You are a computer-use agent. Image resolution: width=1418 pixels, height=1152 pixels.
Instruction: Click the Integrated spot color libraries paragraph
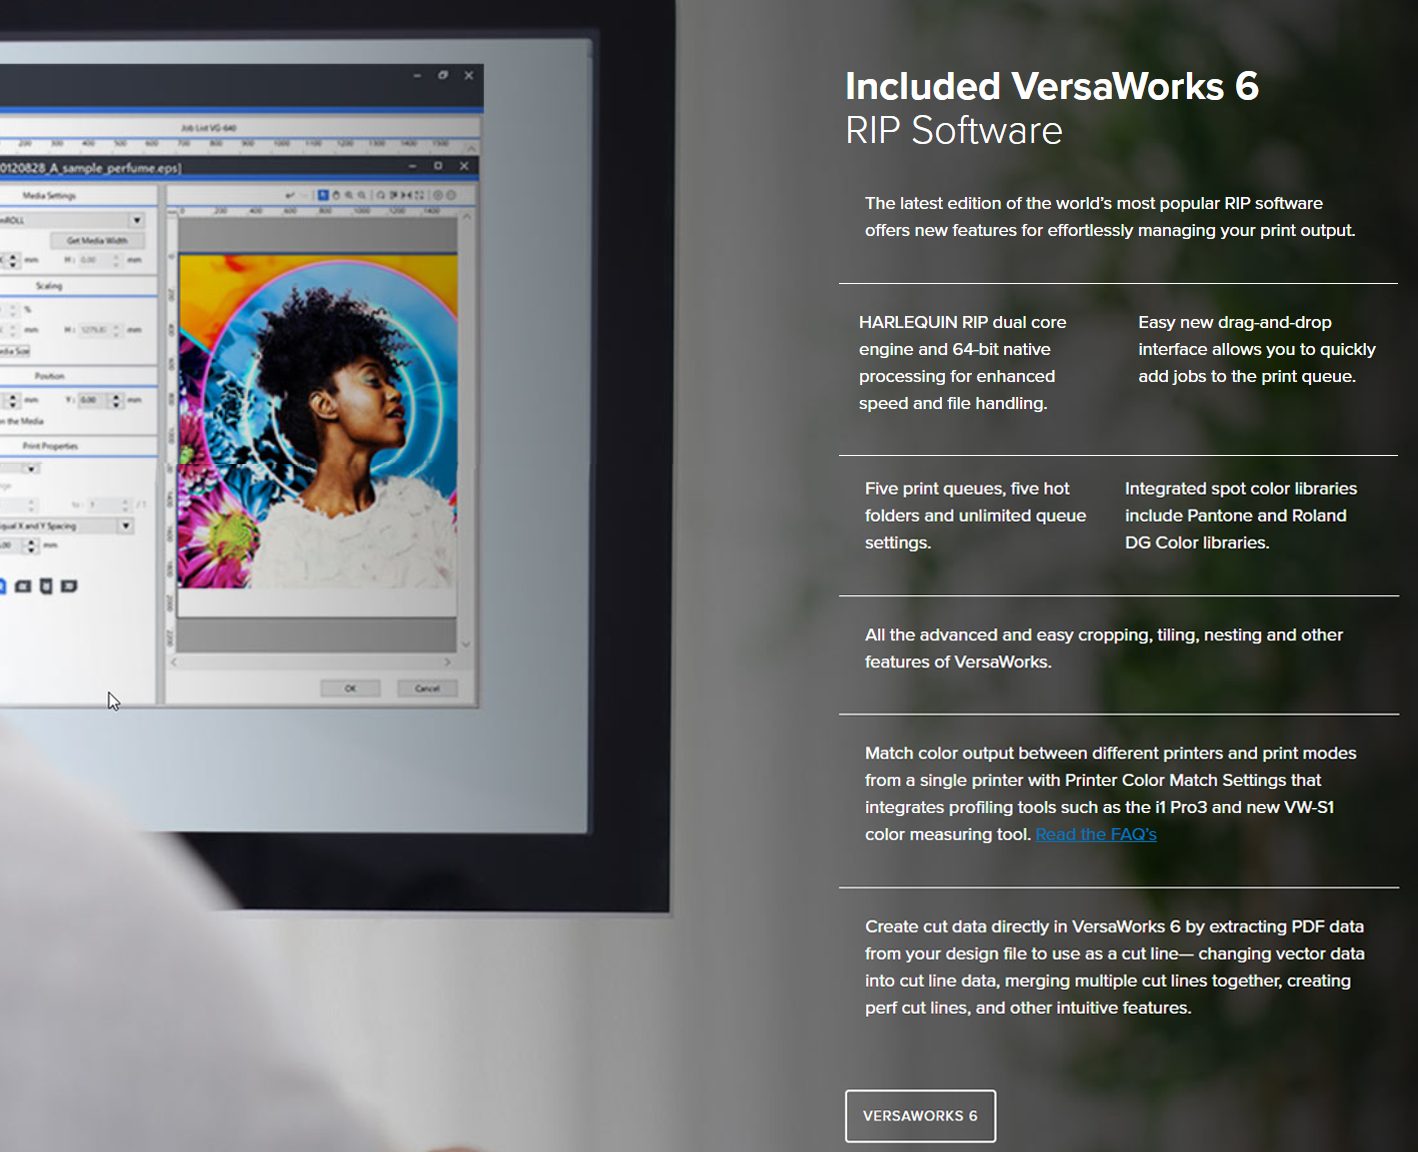[1241, 515]
